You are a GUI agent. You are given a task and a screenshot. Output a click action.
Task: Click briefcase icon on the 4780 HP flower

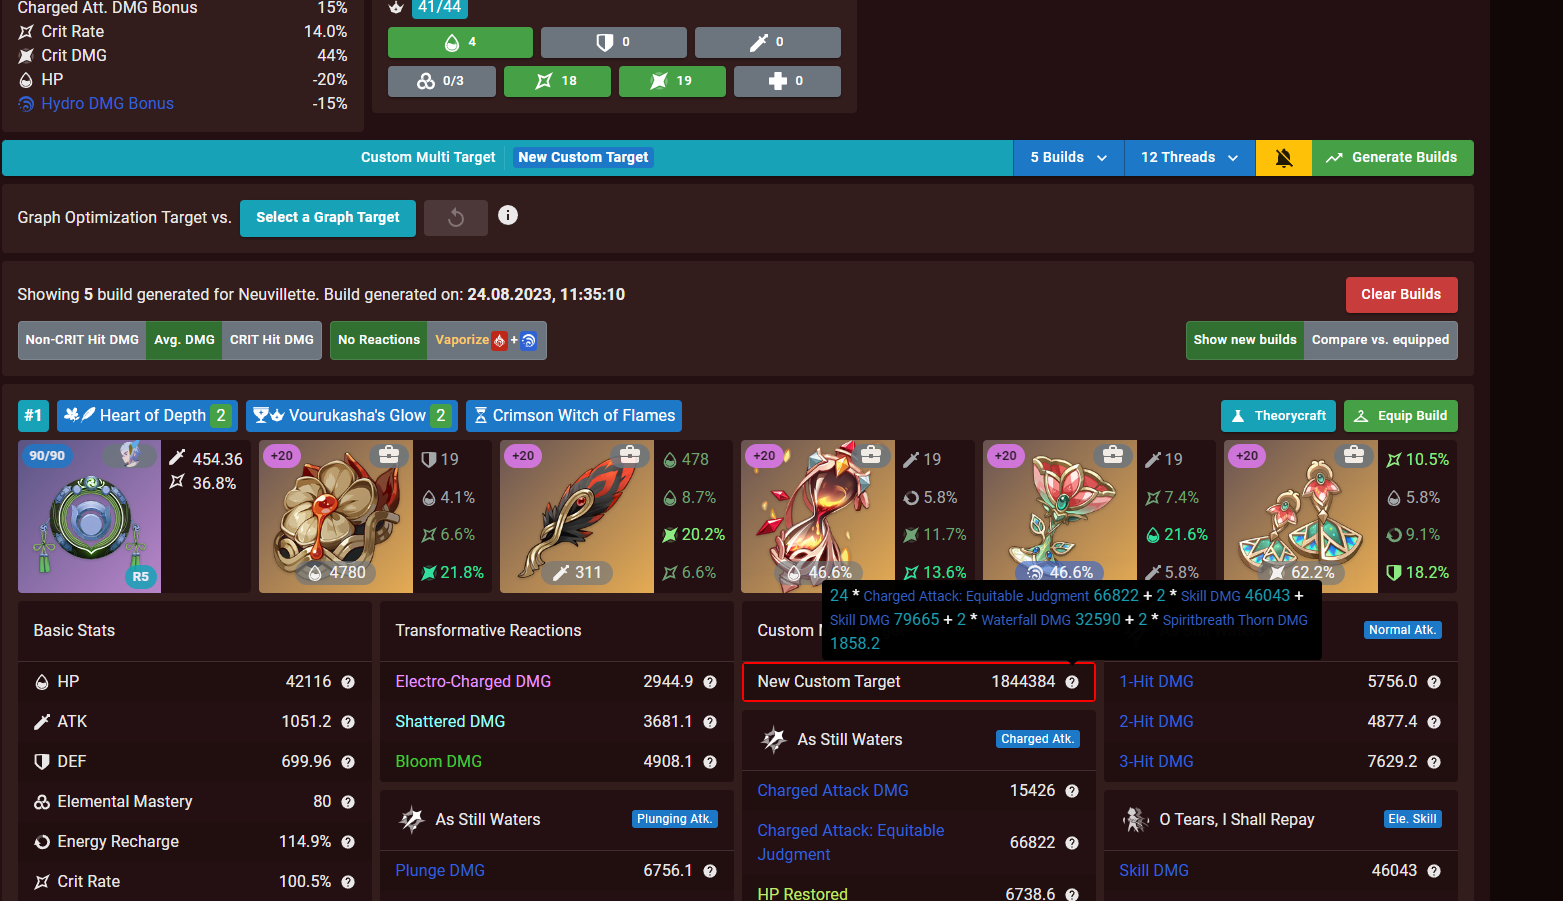pos(389,455)
